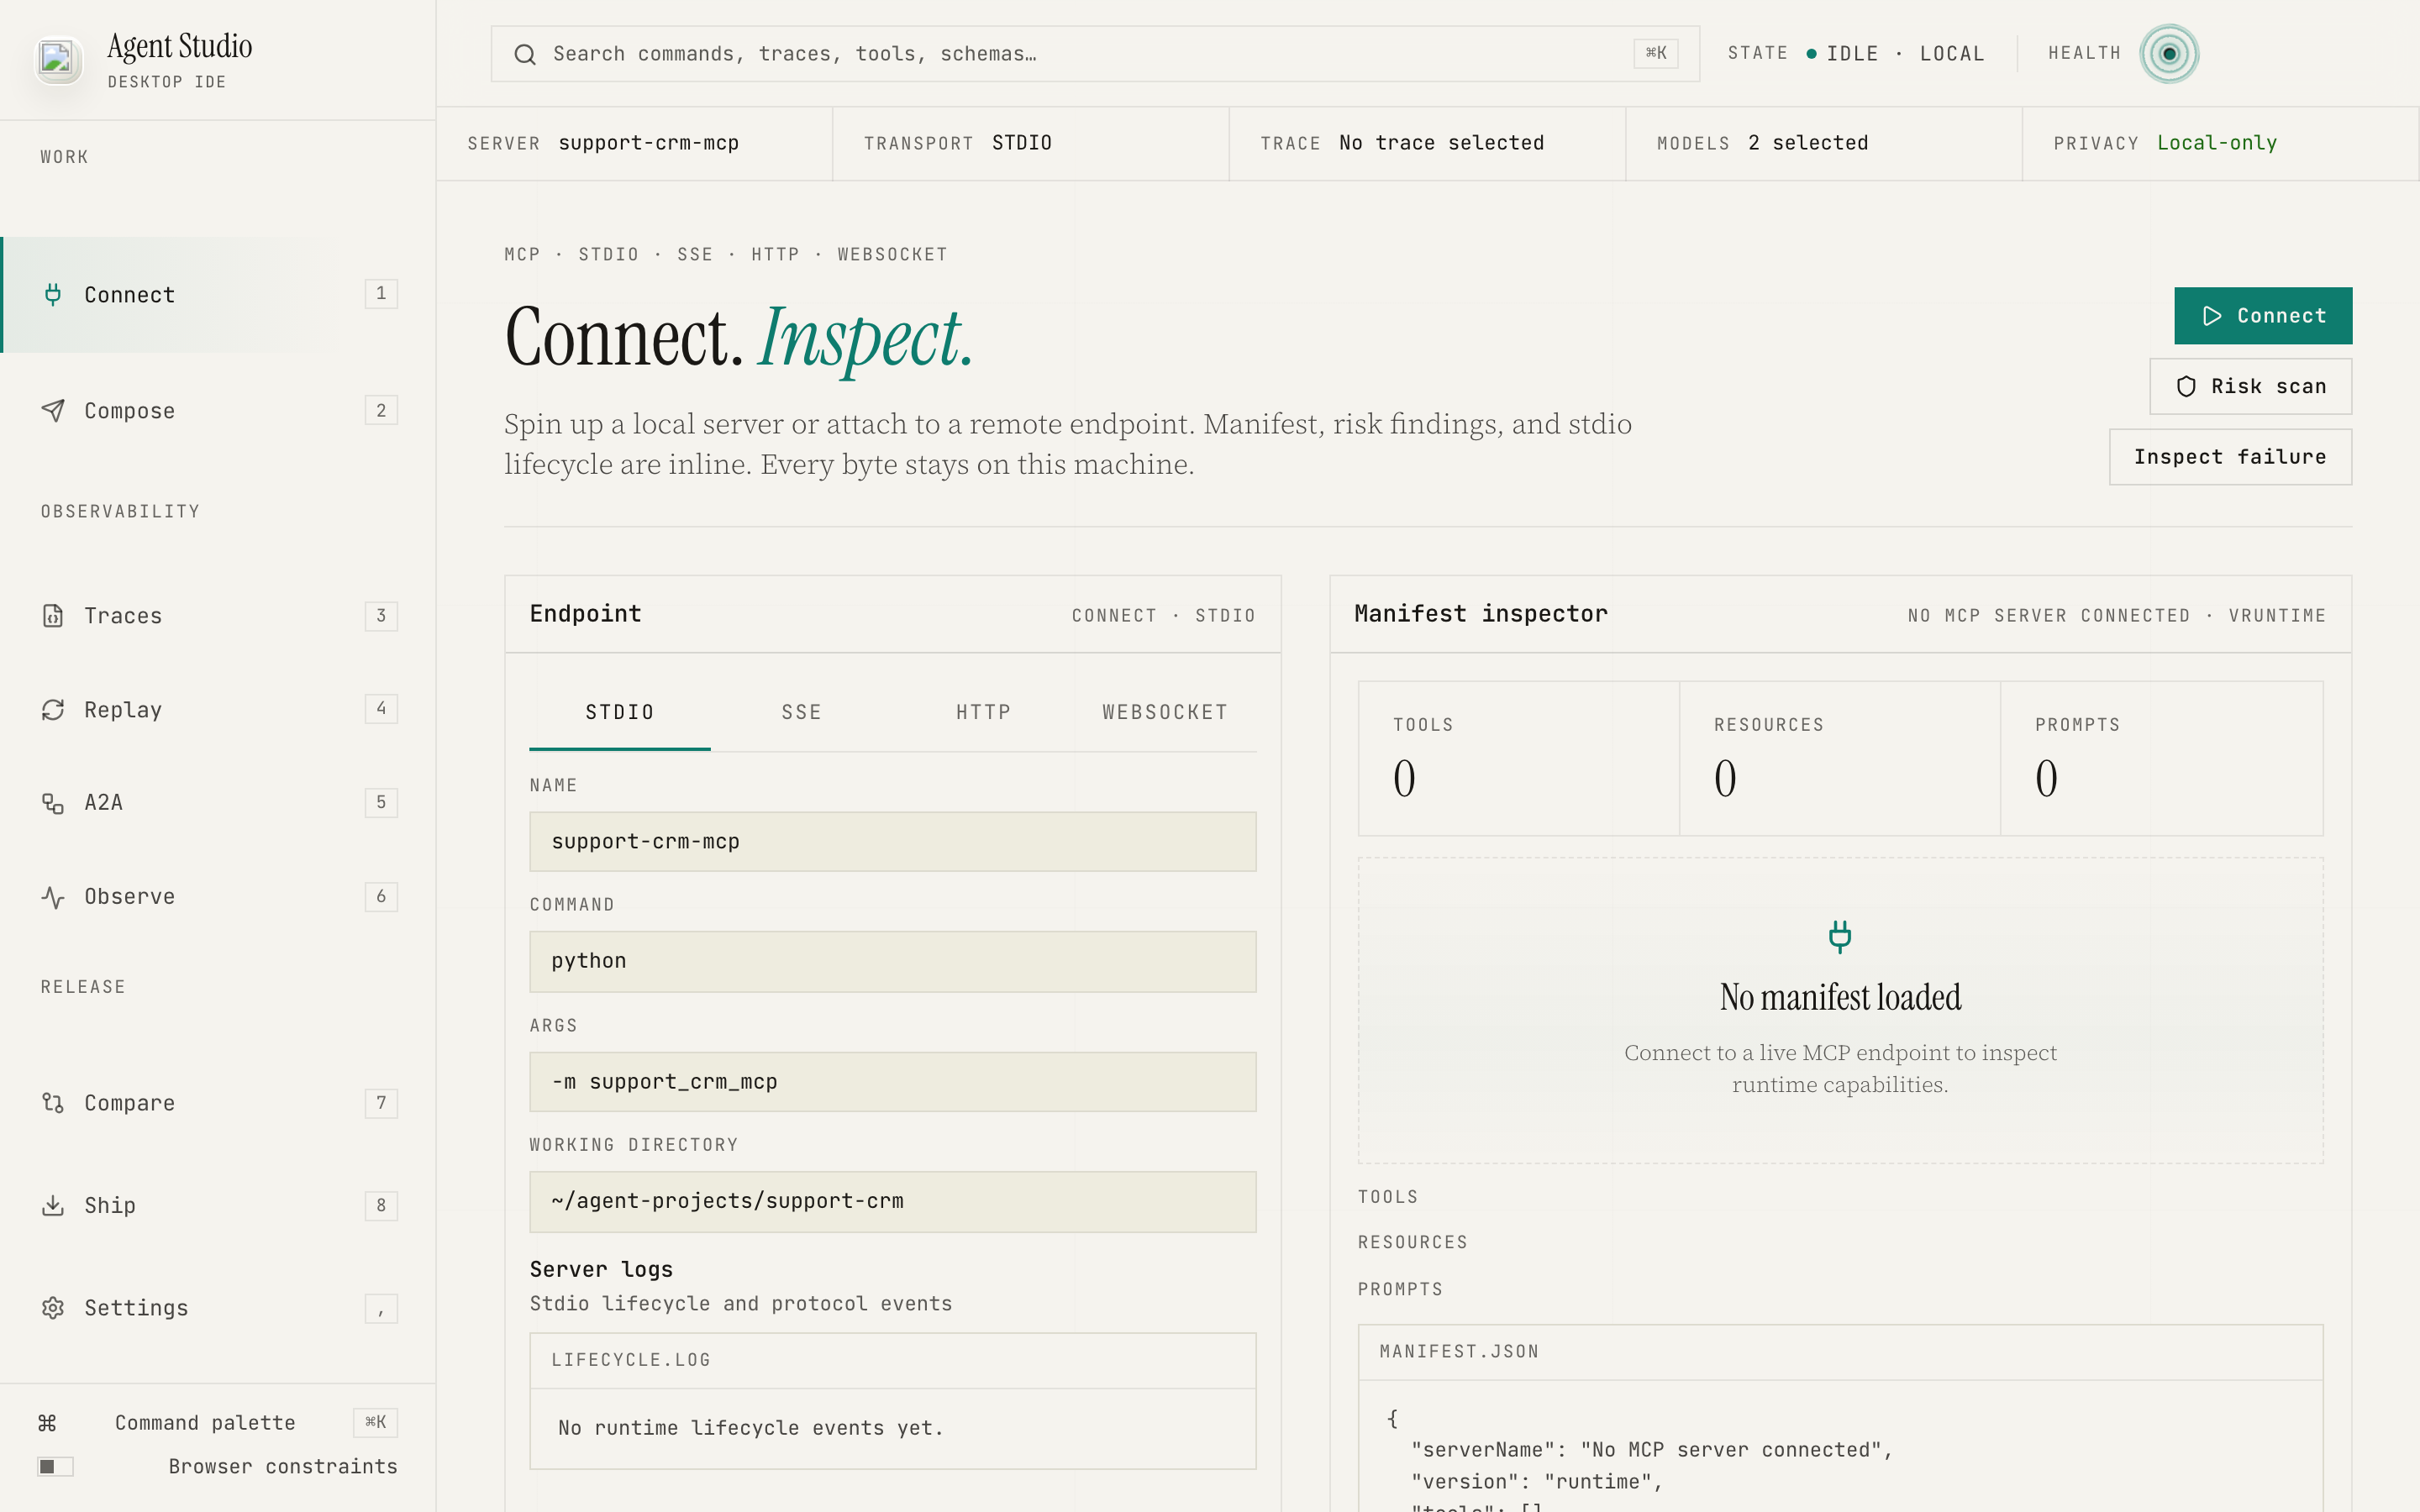
Task: Click the STATE IDLE · LOCAL status text
Action: point(1856,54)
